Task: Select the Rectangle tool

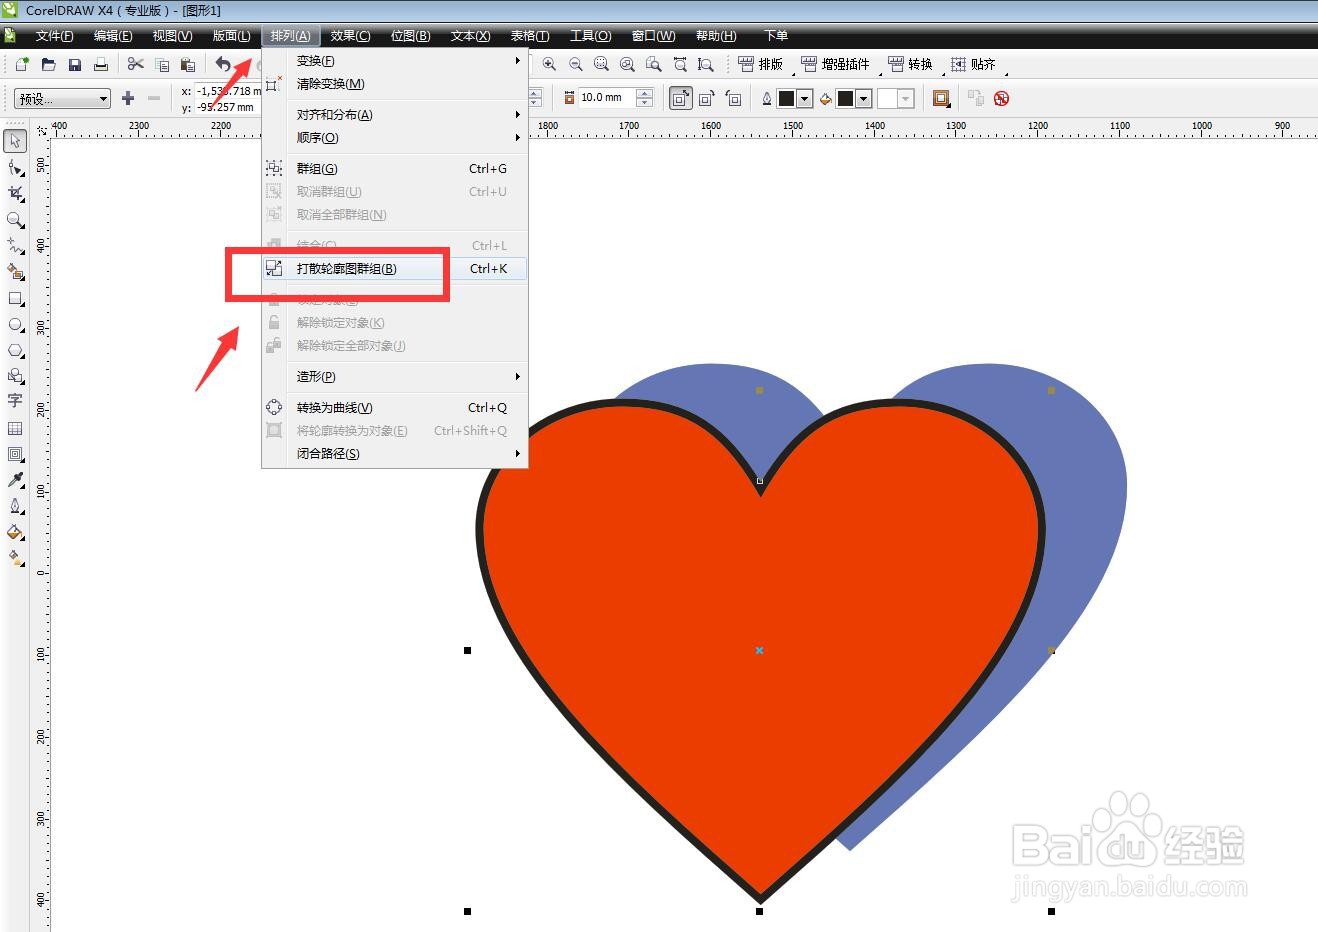Action: 15,298
